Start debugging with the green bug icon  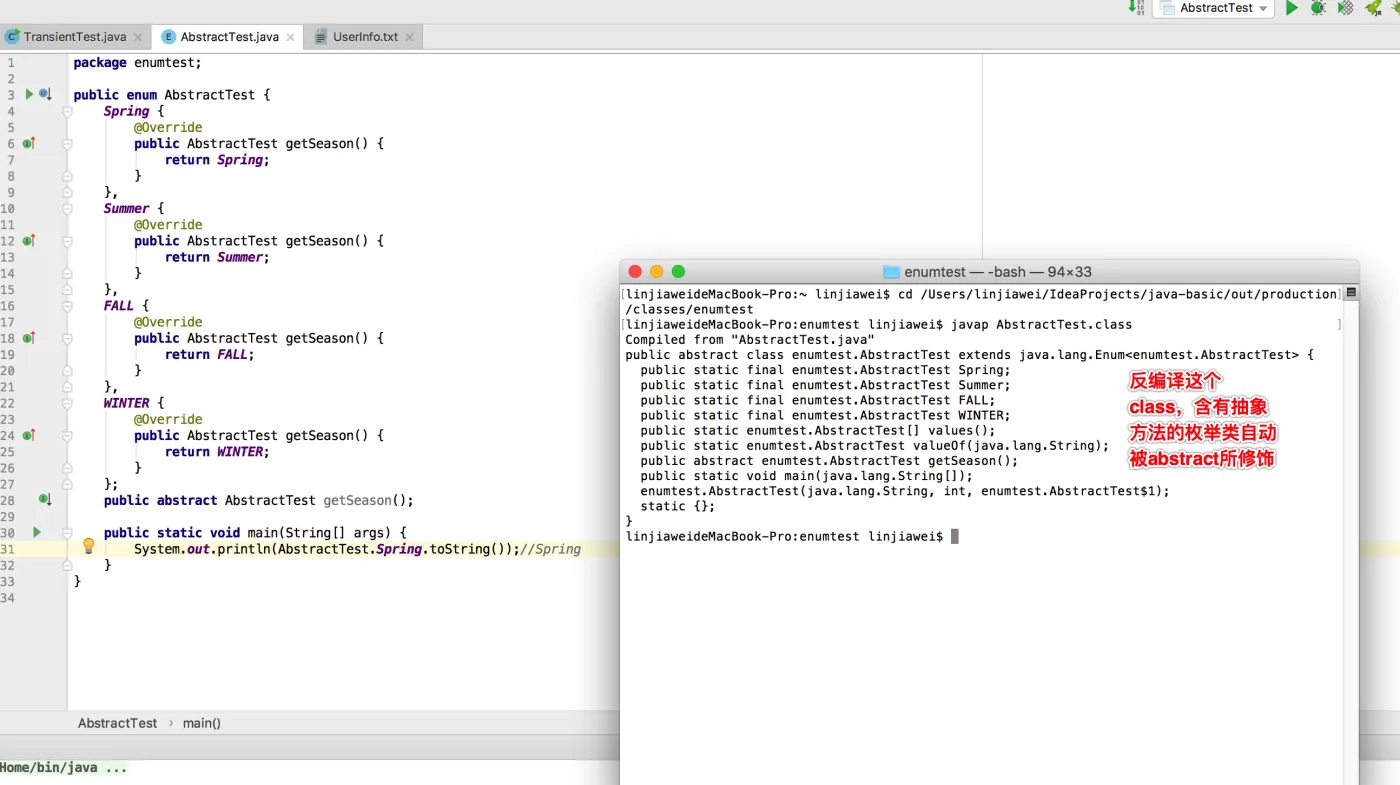[1318, 8]
